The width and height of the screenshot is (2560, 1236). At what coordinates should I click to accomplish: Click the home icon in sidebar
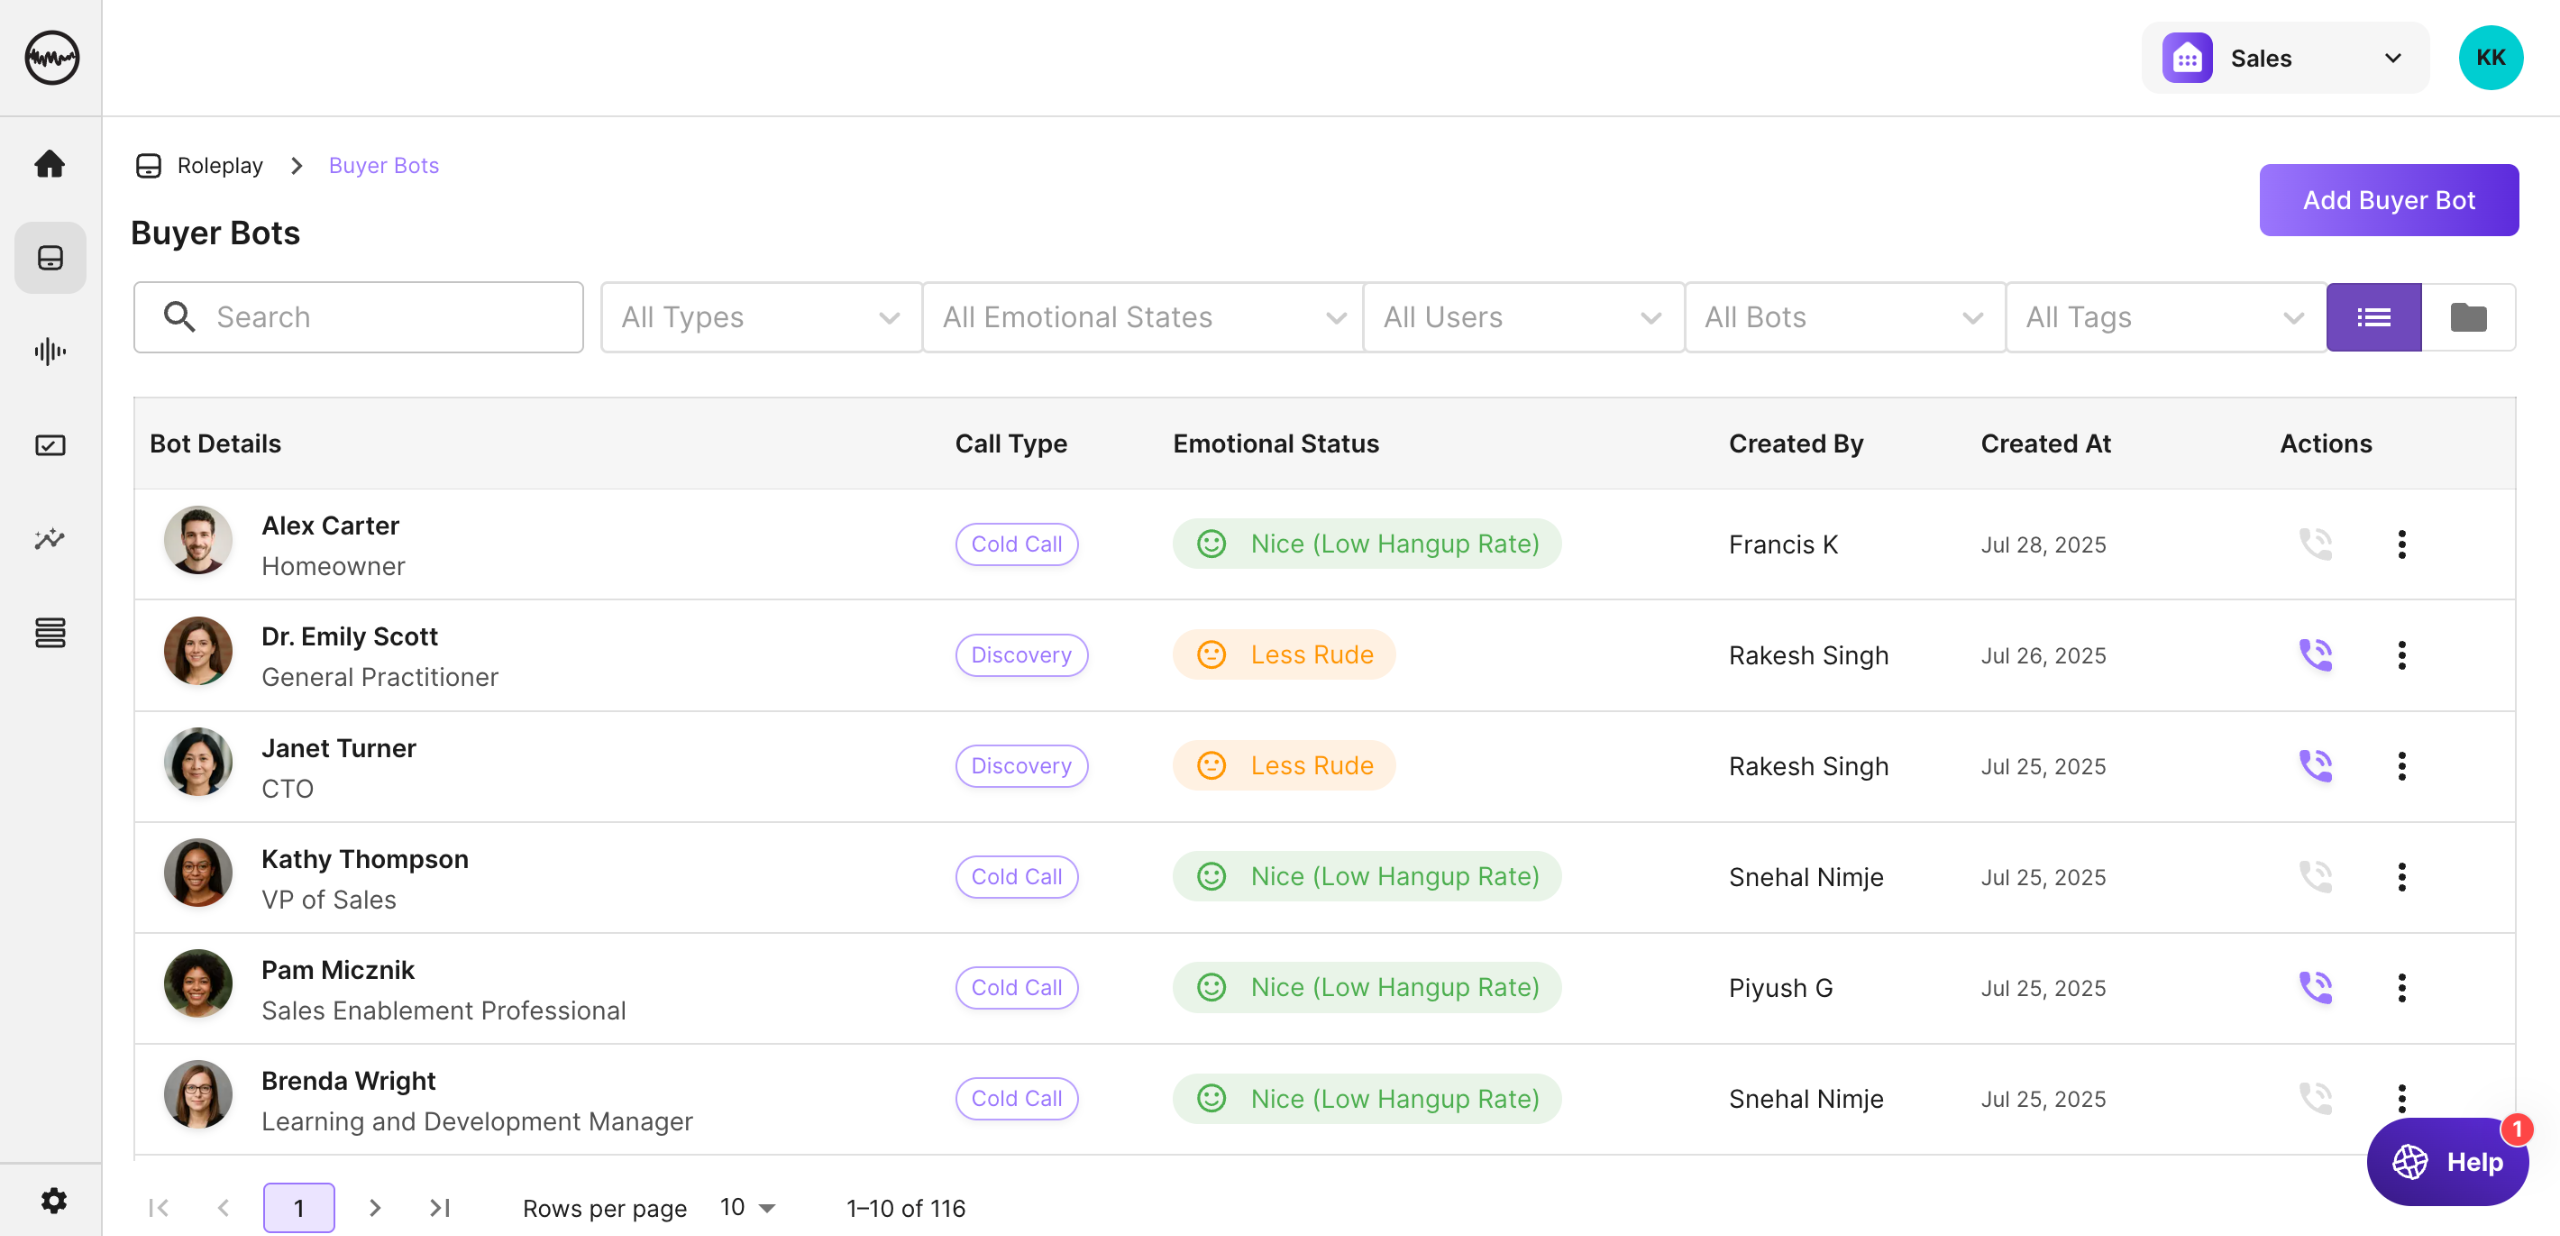(50, 164)
